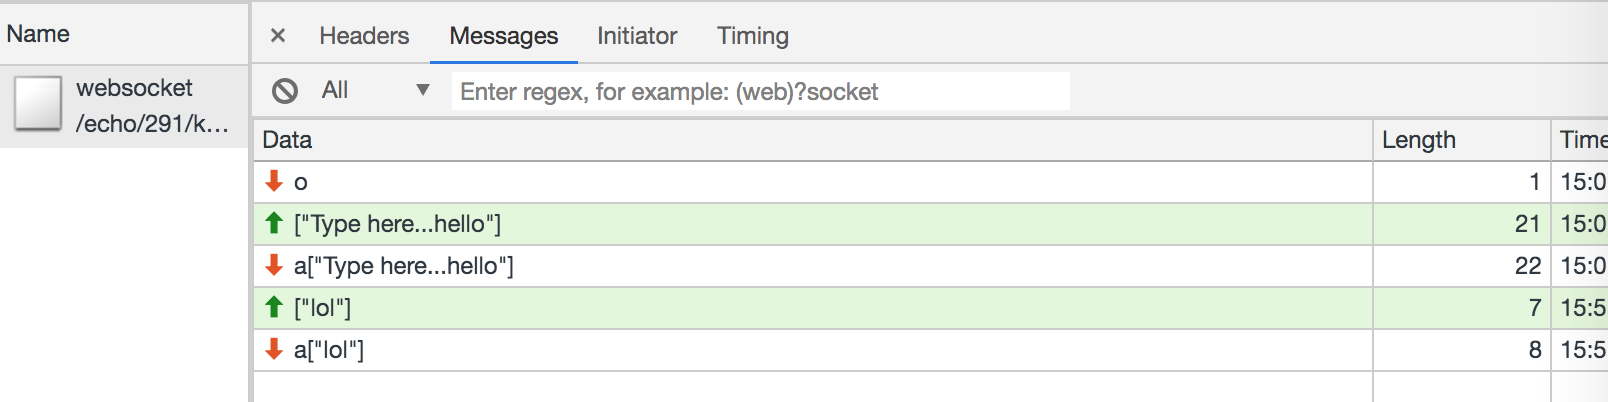Clear all messages with the block icon
The image size is (1608, 402).
[285, 91]
